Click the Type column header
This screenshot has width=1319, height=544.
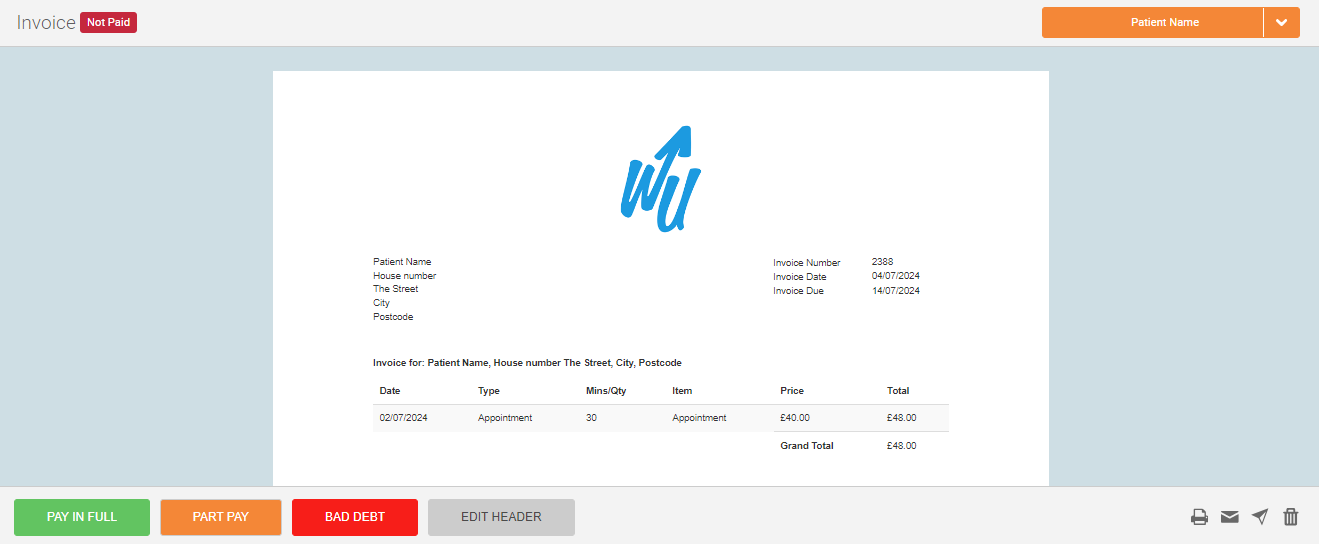[x=488, y=391]
